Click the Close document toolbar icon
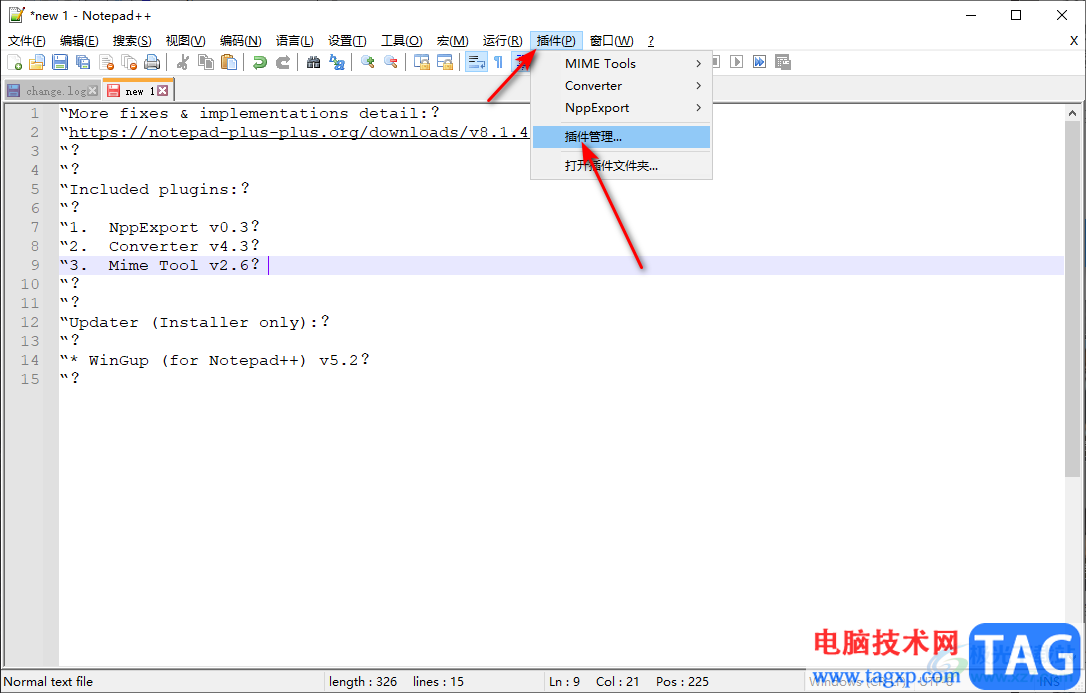The width and height of the screenshot is (1086, 693). click(106, 62)
